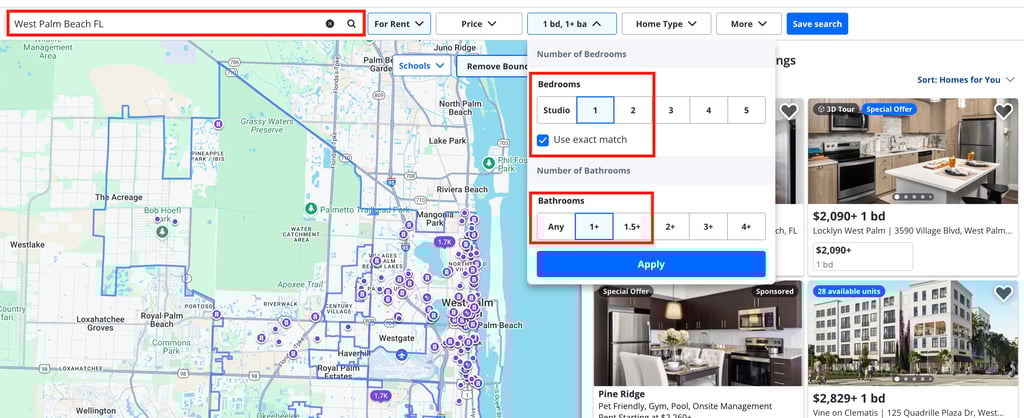Select 4 bedrooms option
The width and height of the screenshot is (1024, 418).
click(x=709, y=110)
